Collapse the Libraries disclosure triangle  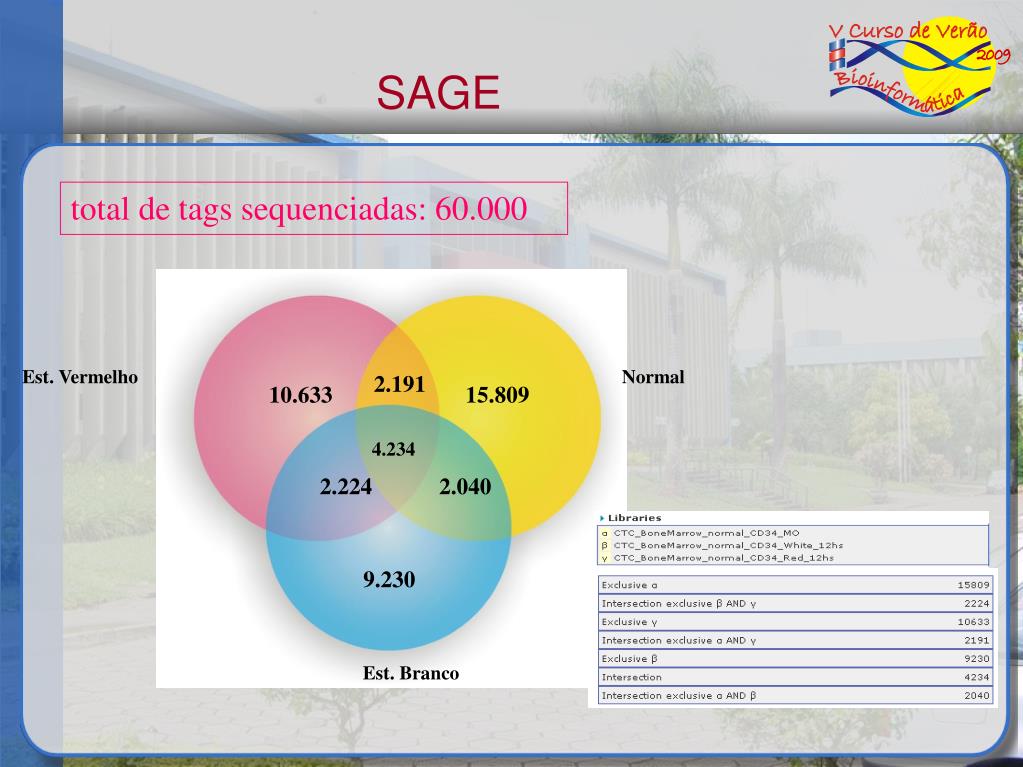[602, 519]
